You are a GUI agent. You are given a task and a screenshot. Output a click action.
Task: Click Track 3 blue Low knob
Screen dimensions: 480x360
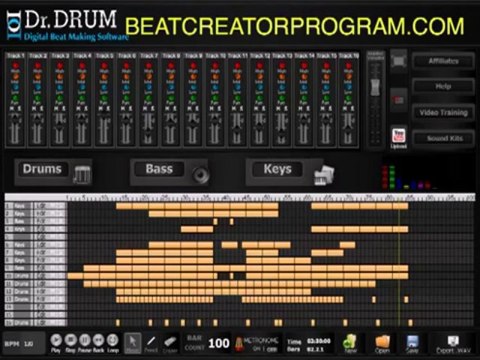60,87
